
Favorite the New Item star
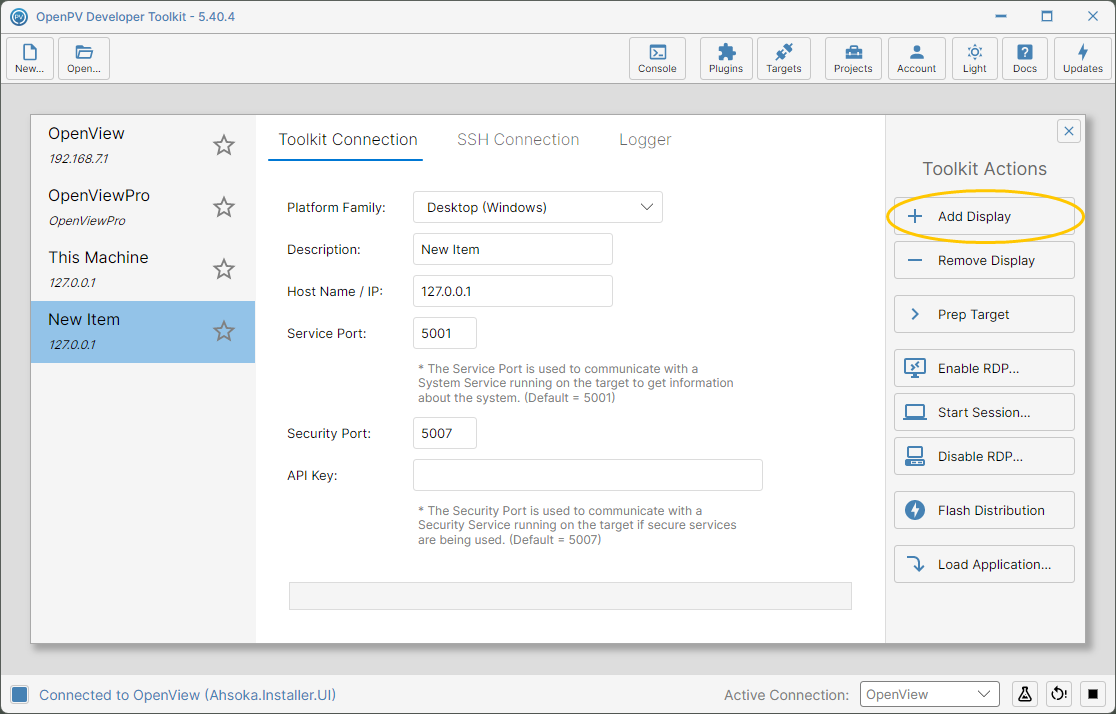click(224, 331)
